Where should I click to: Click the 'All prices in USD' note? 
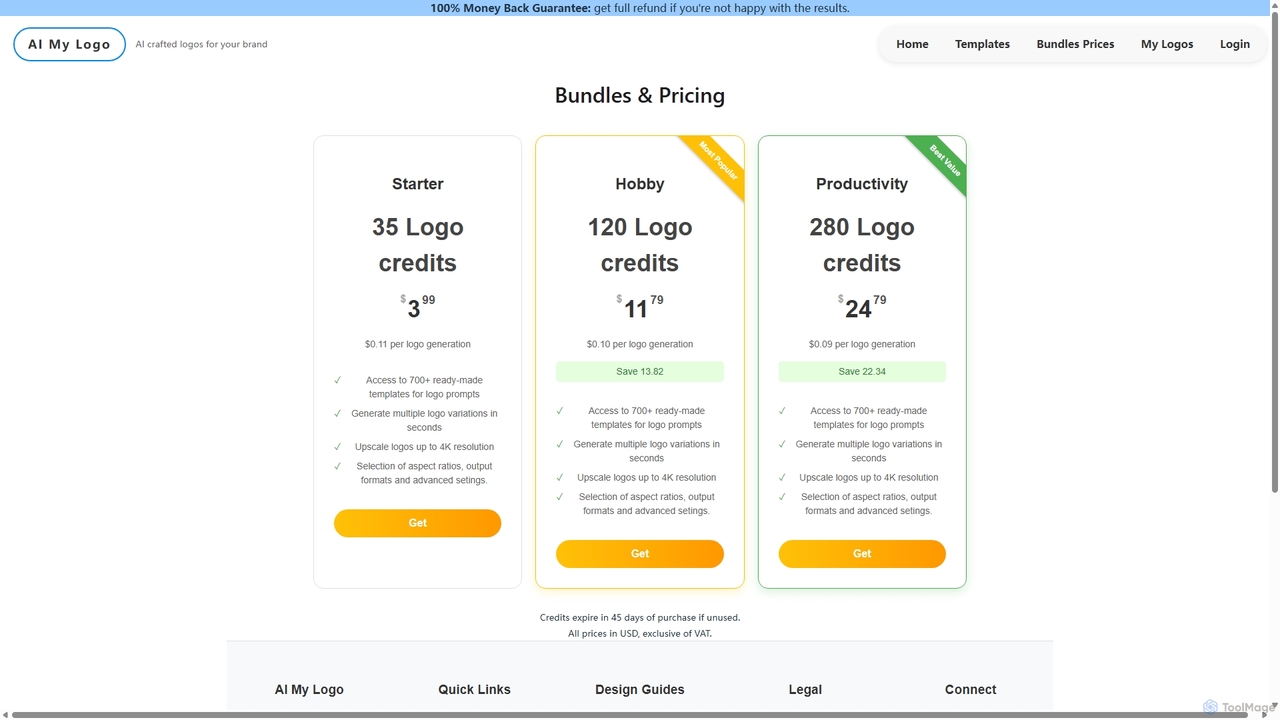coord(640,634)
